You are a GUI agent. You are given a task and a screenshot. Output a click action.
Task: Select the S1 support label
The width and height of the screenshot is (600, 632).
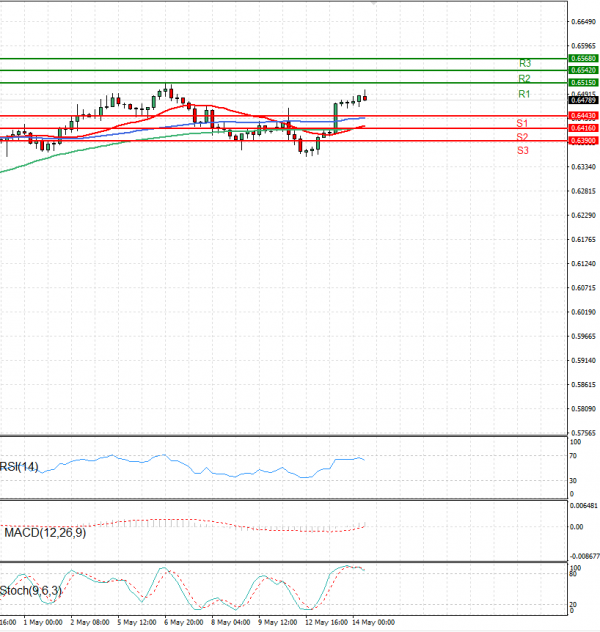[x=522, y=122]
